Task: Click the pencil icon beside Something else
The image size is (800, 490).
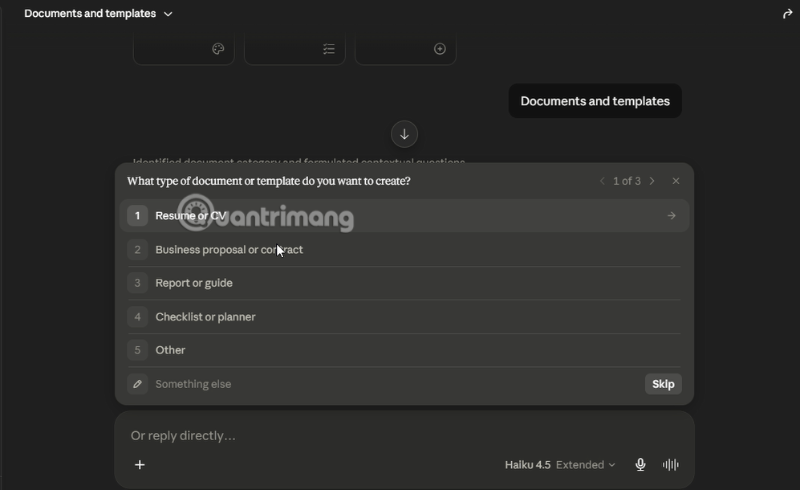Action: click(x=137, y=384)
